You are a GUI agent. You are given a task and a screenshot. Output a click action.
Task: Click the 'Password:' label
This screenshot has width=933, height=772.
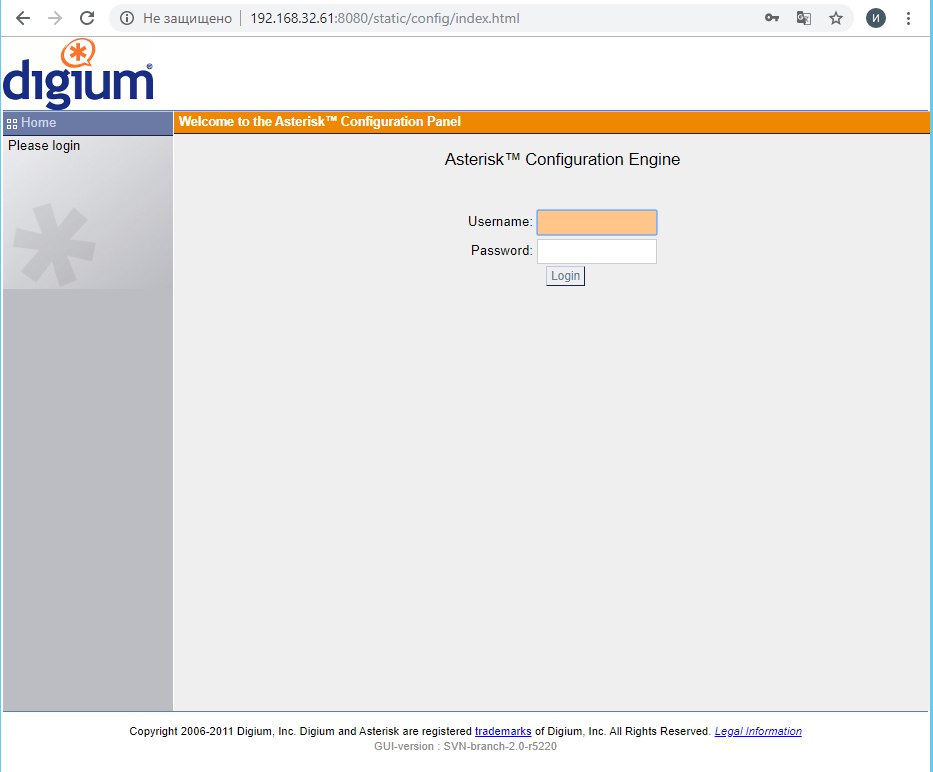(x=502, y=251)
